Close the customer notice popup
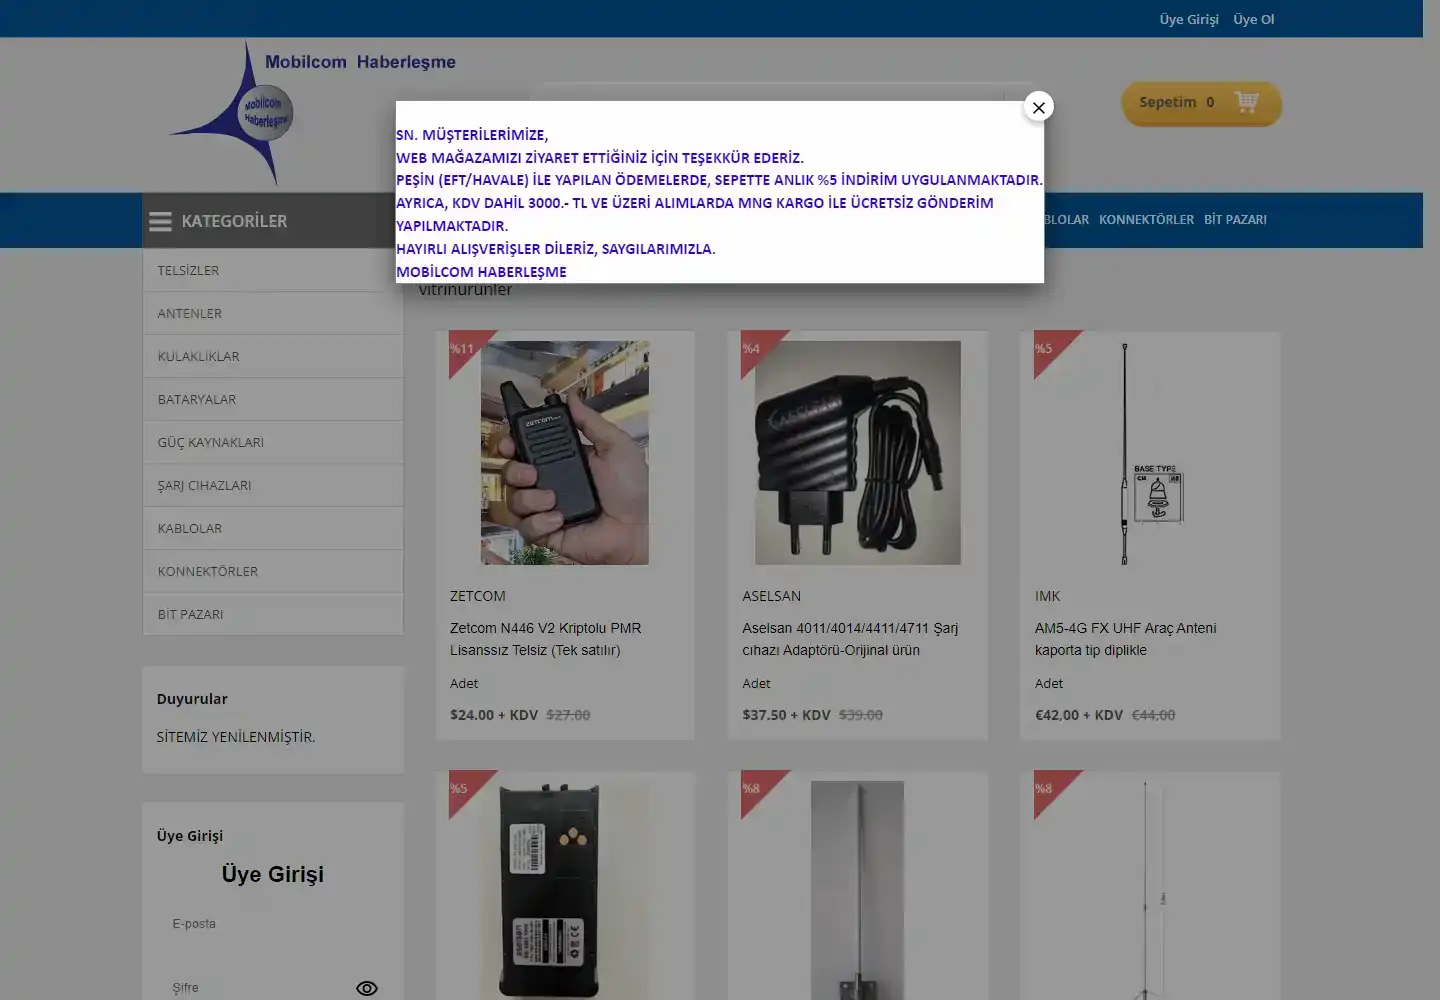Image resolution: width=1440 pixels, height=1000 pixels. click(x=1039, y=107)
